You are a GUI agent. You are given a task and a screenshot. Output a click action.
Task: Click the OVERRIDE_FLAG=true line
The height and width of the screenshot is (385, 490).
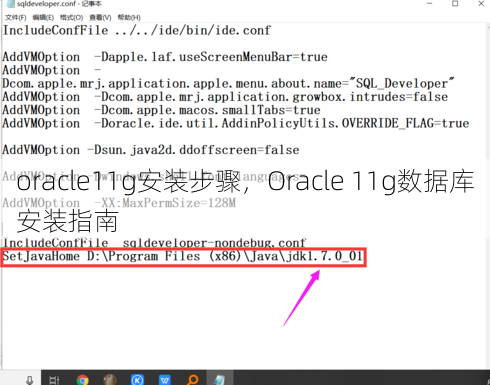[236, 124]
